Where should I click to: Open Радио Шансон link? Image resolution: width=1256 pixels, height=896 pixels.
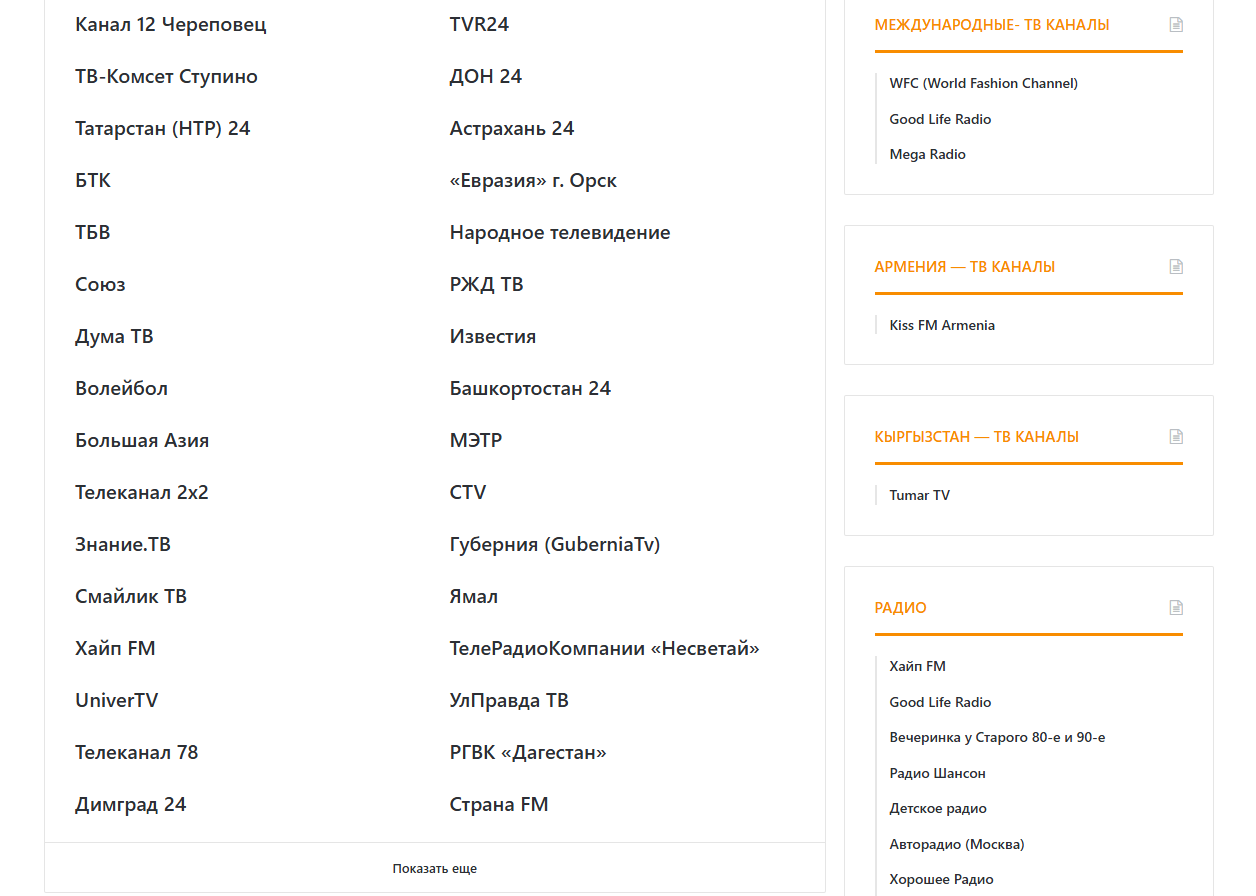point(938,773)
